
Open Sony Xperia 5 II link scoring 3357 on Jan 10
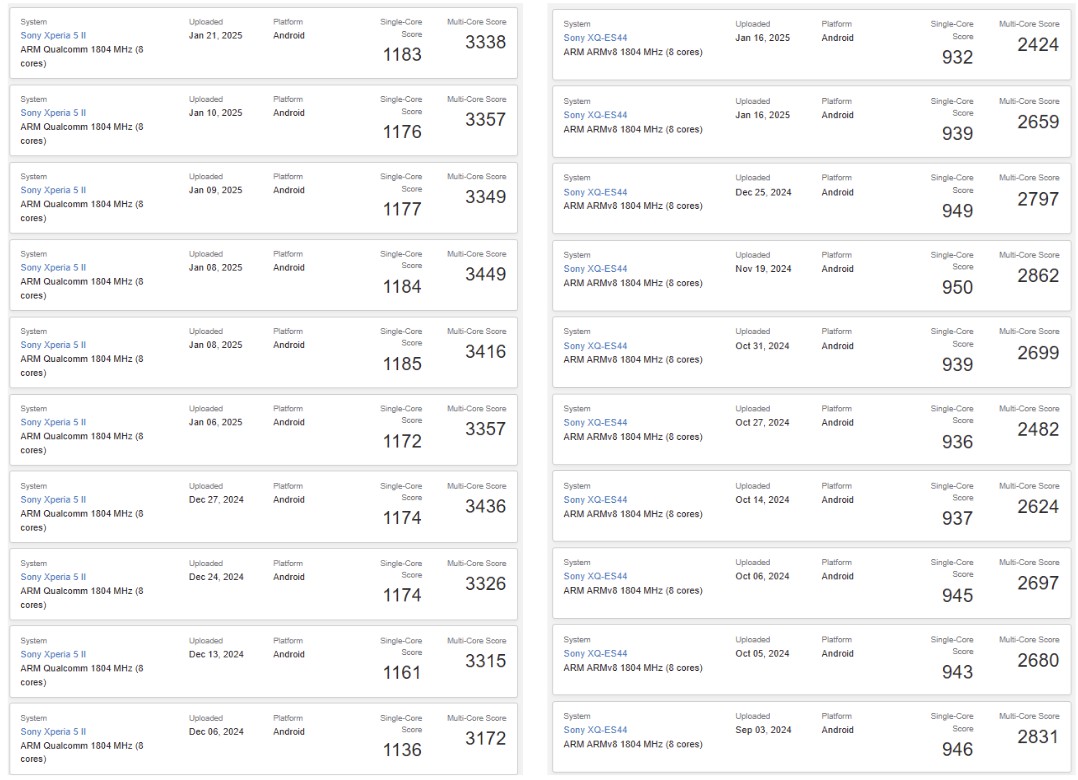click(53, 113)
